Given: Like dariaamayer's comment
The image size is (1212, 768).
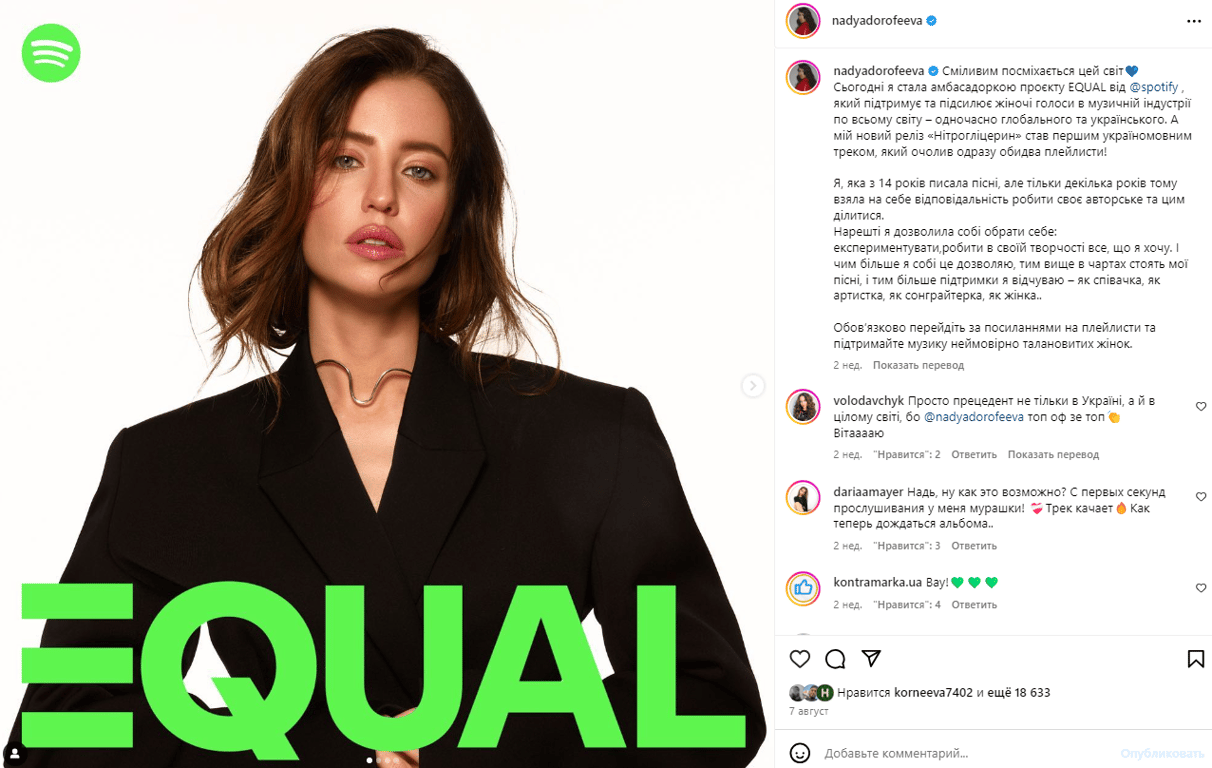Looking at the screenshot, I should coord(1201,497).
